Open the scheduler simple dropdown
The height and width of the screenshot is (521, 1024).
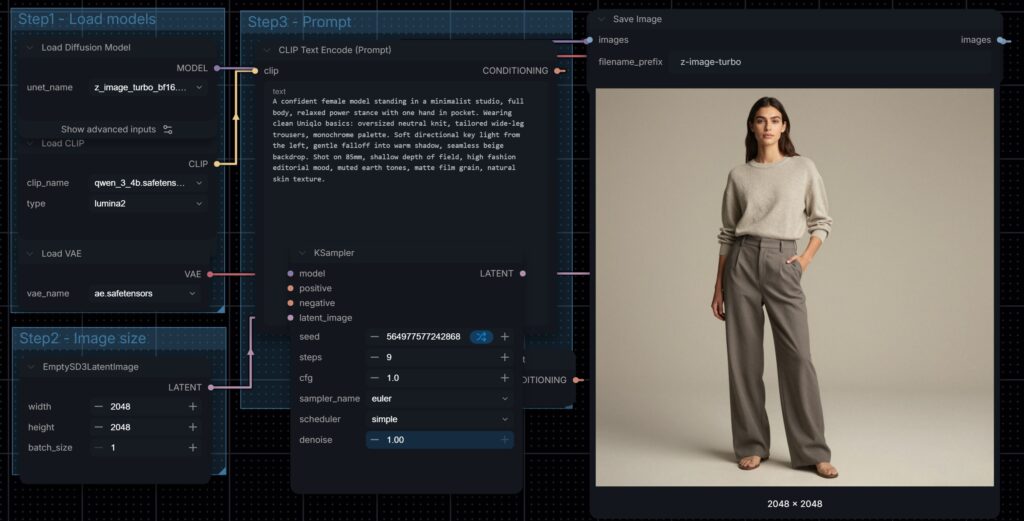click(440, 420)
